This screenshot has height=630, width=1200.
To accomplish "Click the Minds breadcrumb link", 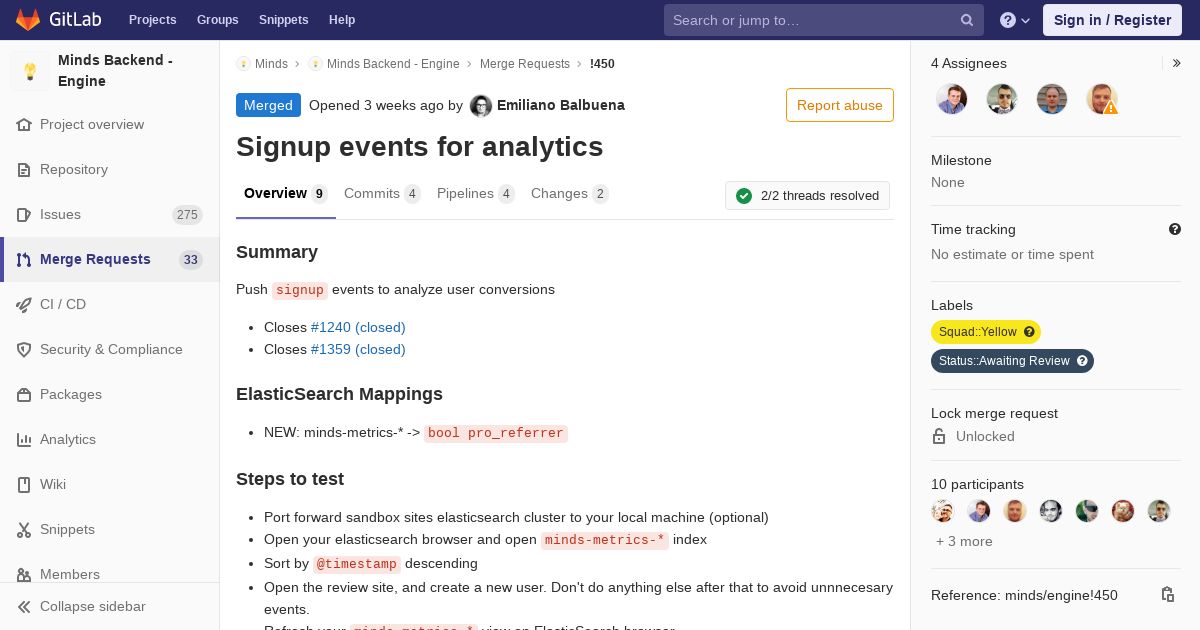I will click(271, 64).
